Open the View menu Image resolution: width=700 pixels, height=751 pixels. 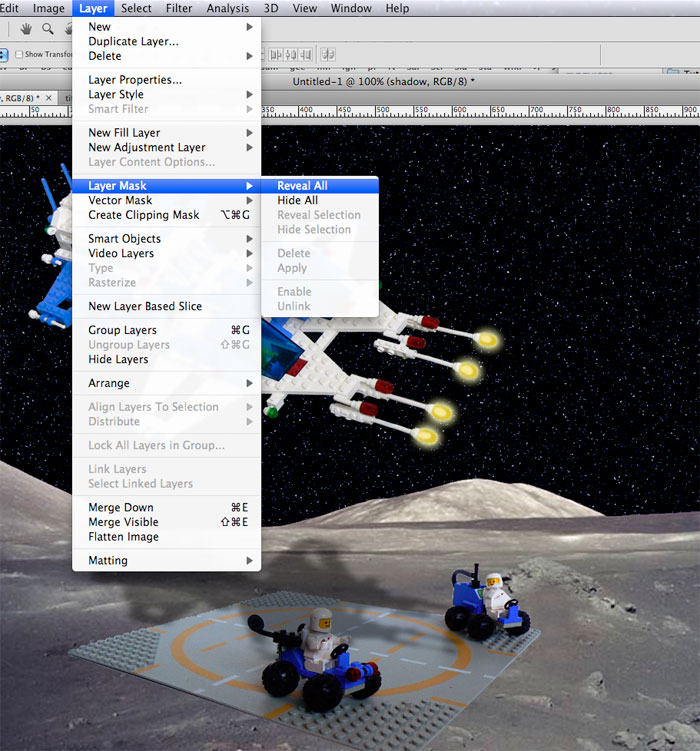click(x=305, y=8)
